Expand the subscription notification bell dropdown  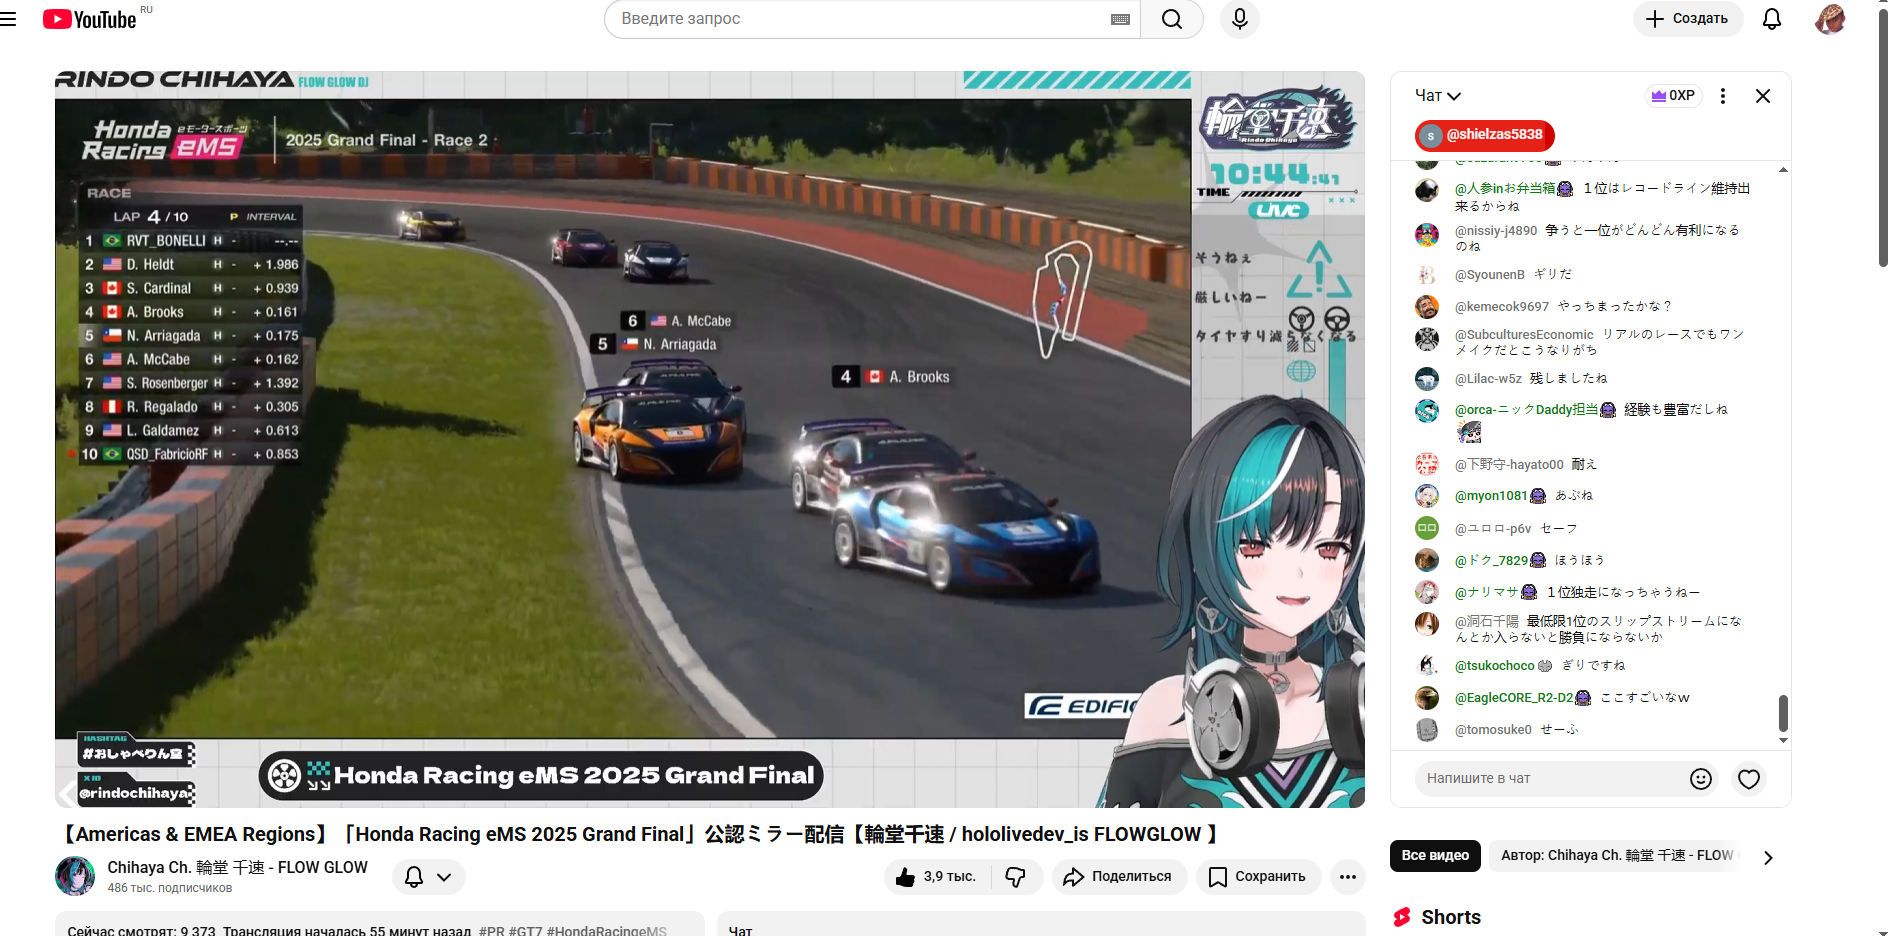tap(428, 877)
